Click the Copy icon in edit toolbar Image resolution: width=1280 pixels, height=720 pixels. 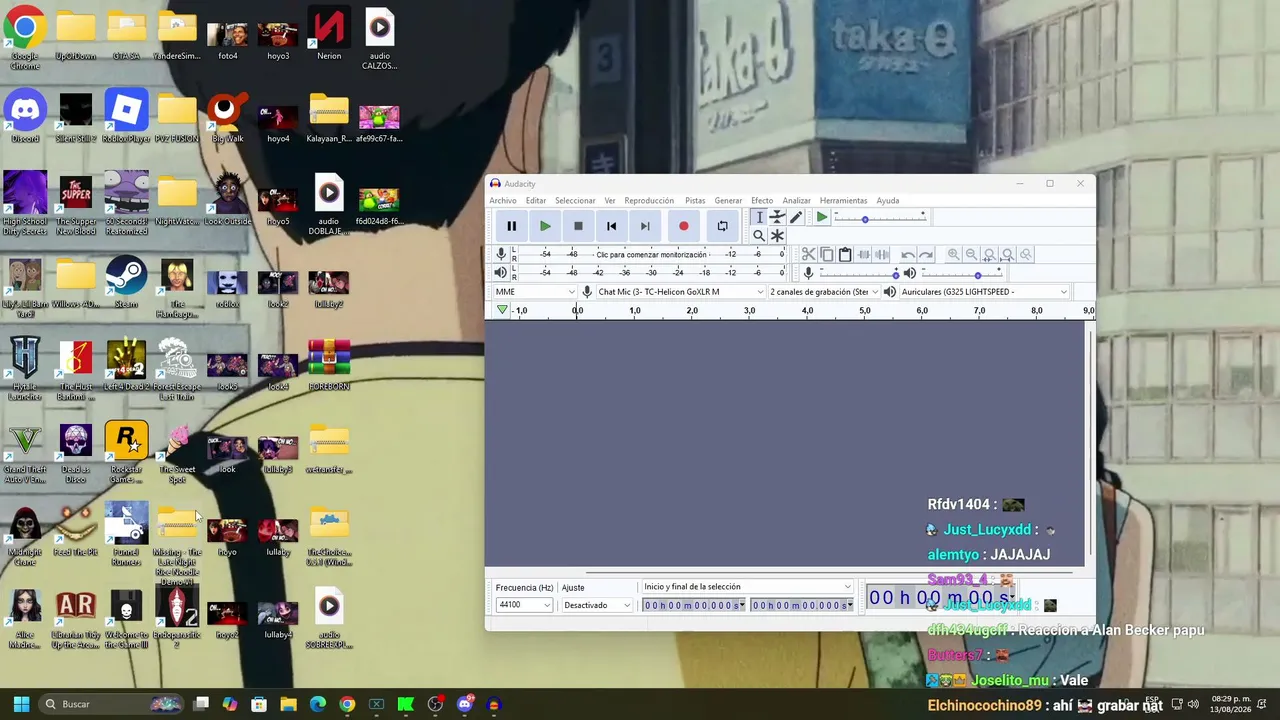click(x=827, y=255)
